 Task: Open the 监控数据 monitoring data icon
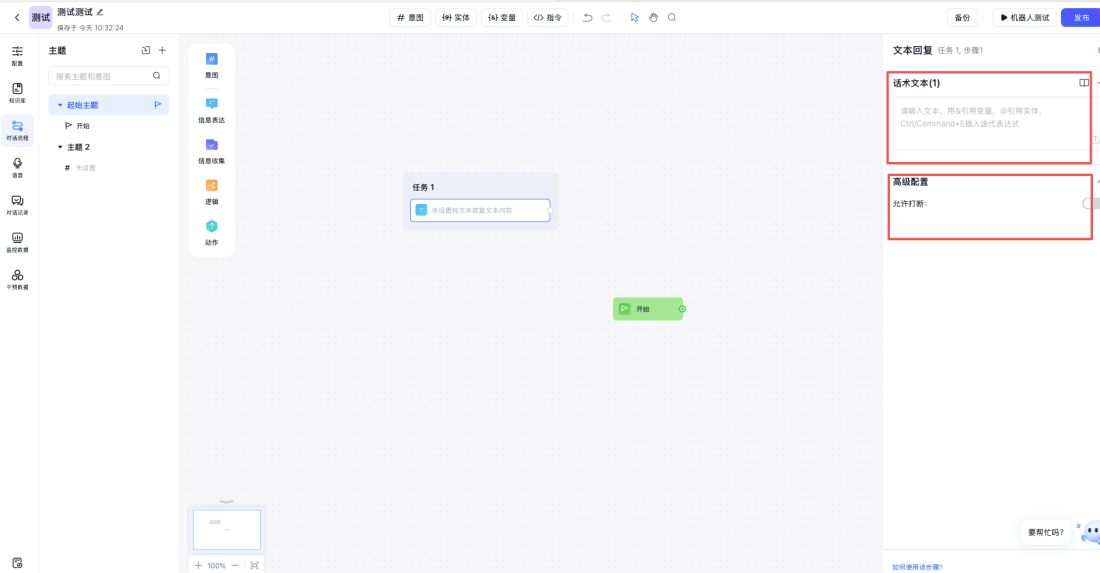click(x=17, y=241)
